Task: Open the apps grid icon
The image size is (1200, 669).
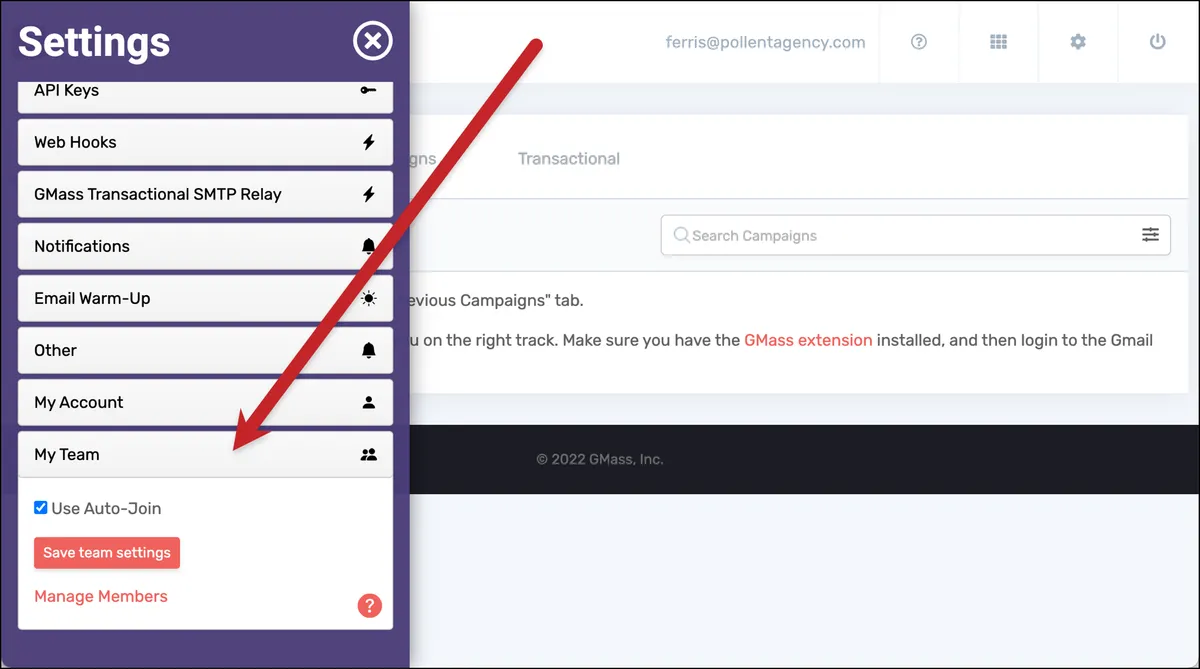Action: (998, 42)
